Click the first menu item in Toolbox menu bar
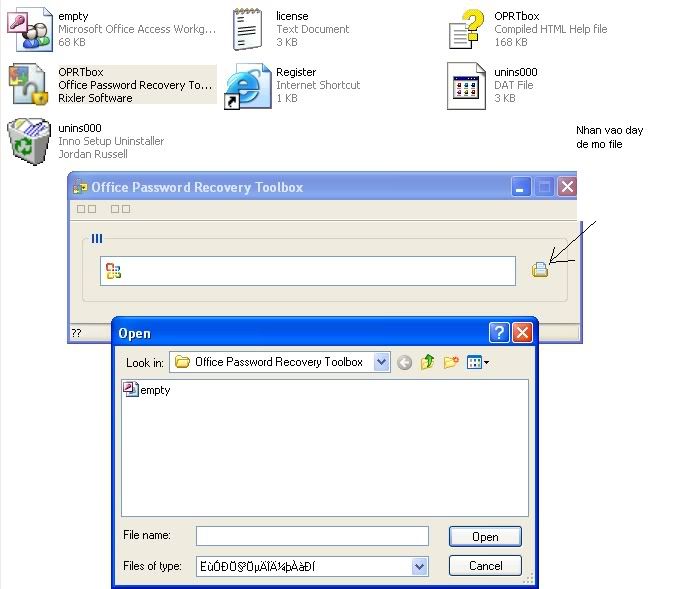The image size is (676, 589). point(86,209)
